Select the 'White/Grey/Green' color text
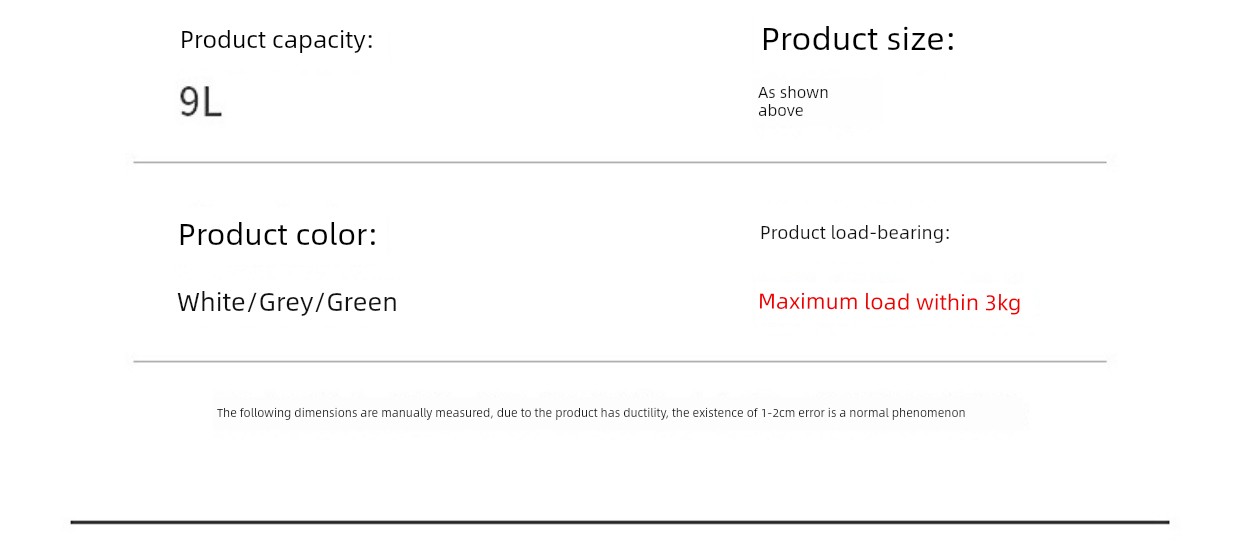Viewport: 1240px width, 560px height. pyautogui.click(x=287, y=302)
